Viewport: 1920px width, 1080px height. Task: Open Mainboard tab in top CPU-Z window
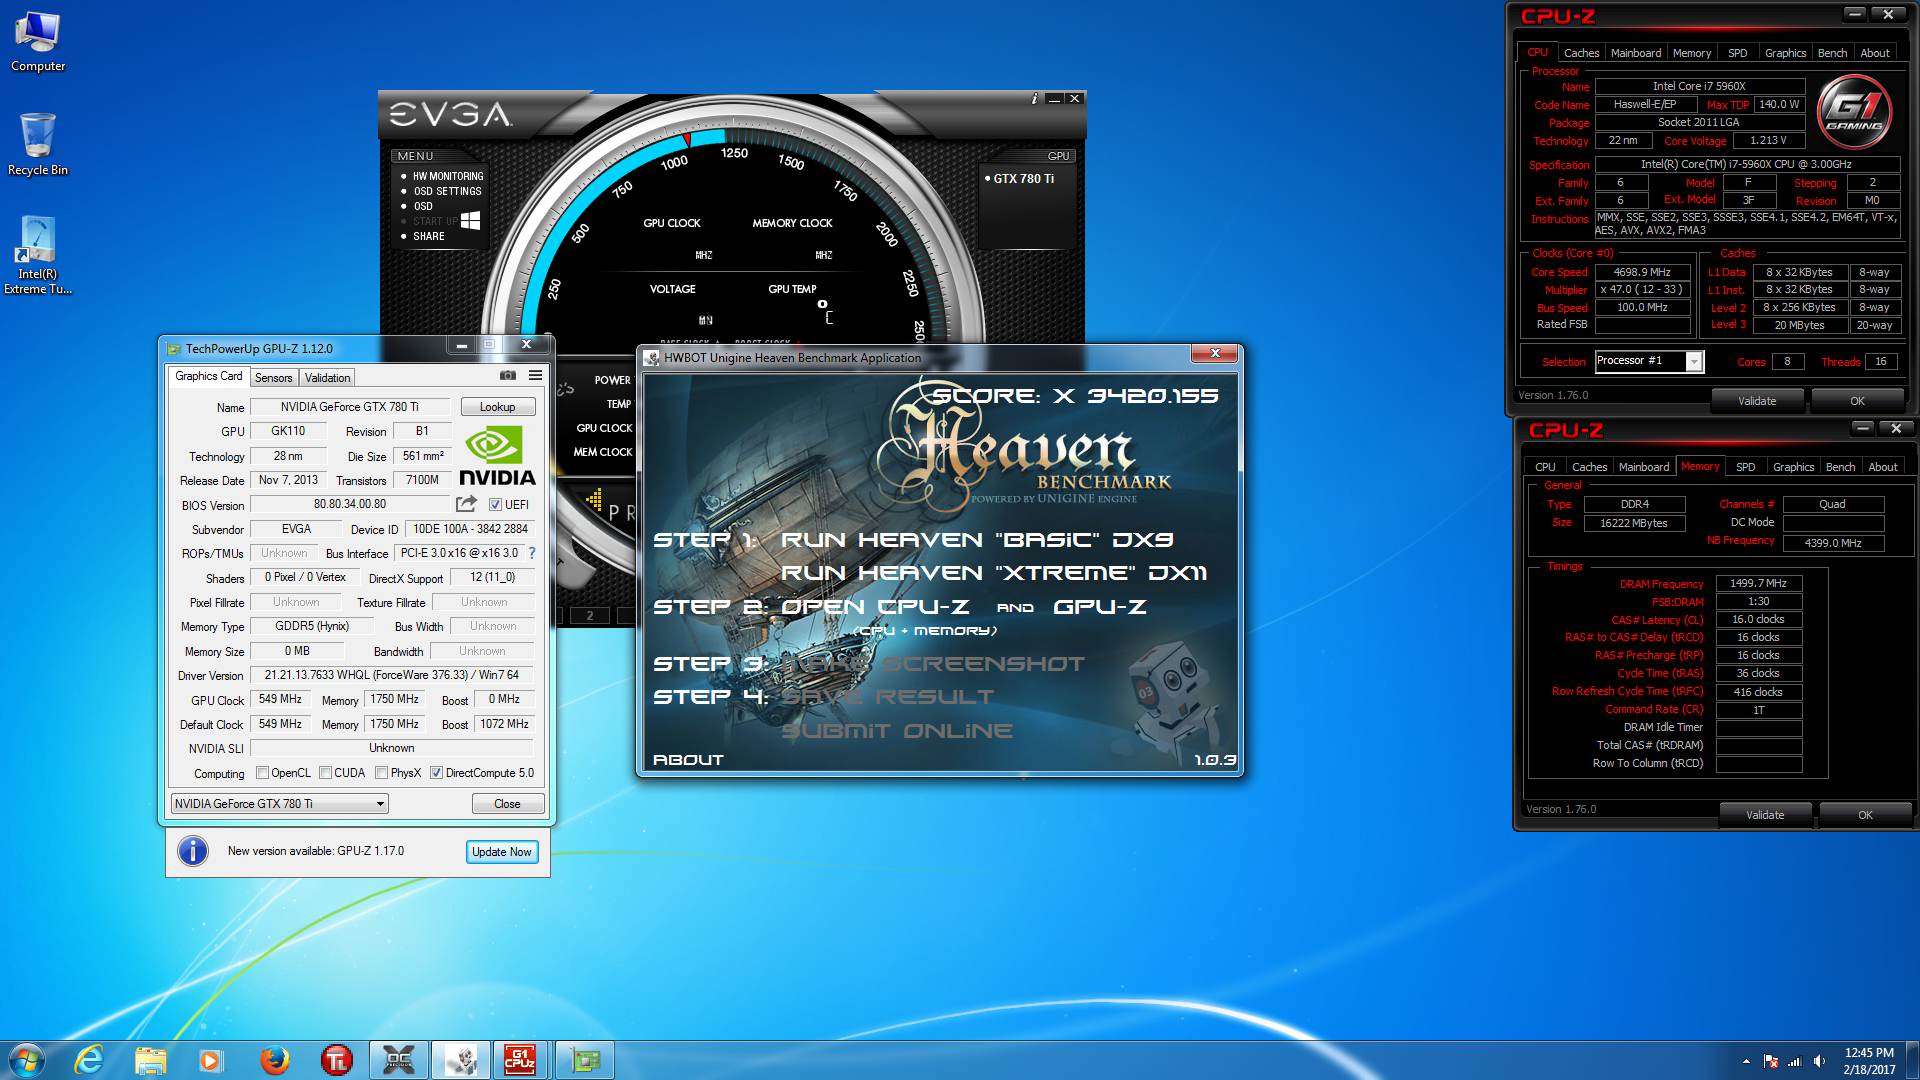click(1636, 53)
